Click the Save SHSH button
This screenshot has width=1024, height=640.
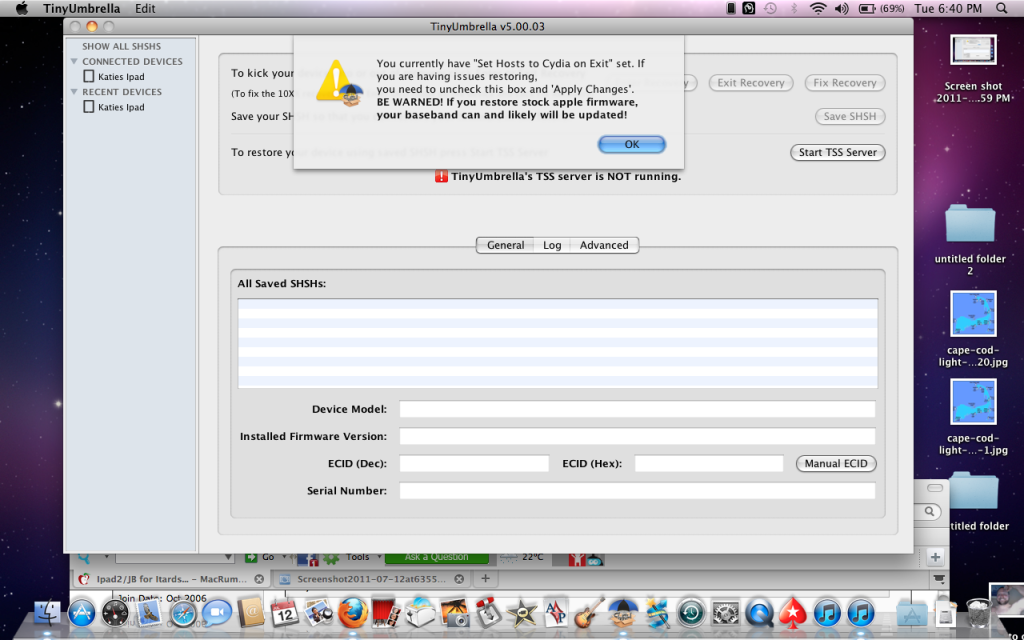coord(850,117)
